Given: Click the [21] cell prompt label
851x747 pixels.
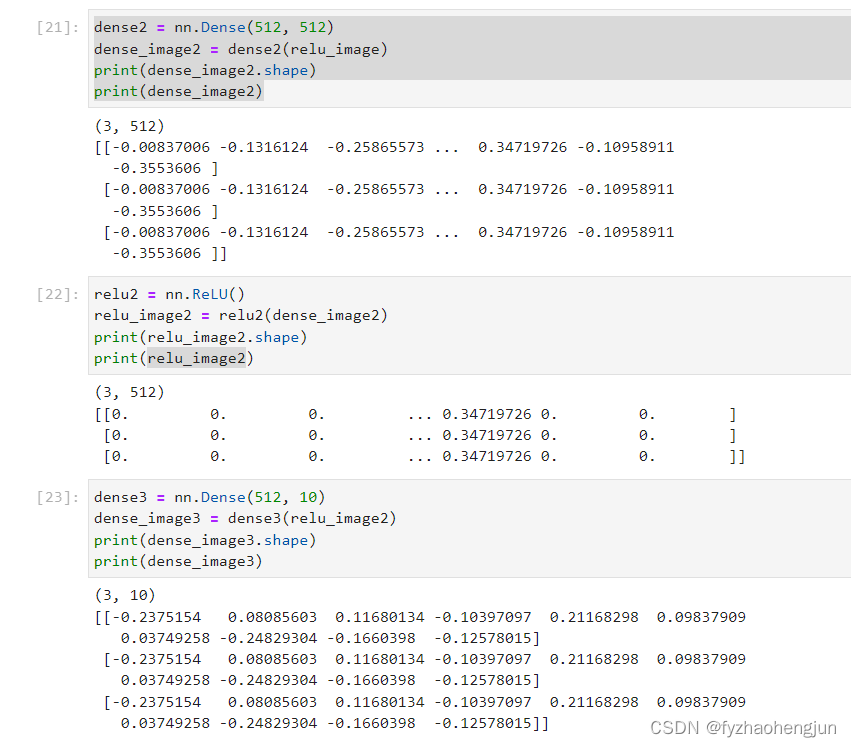Looking at the screenshot, I should pos(58,27).
